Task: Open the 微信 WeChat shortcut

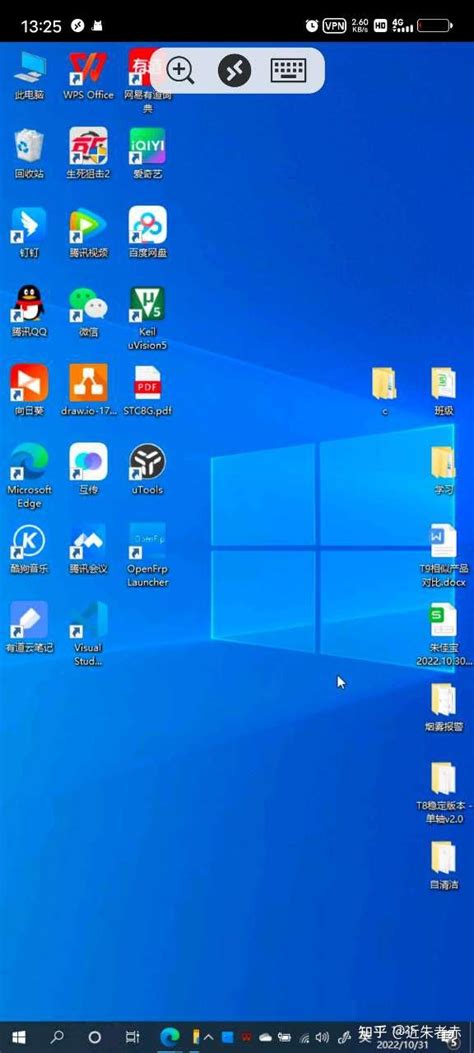Action: pyautogui.click(x=88, y=312)
